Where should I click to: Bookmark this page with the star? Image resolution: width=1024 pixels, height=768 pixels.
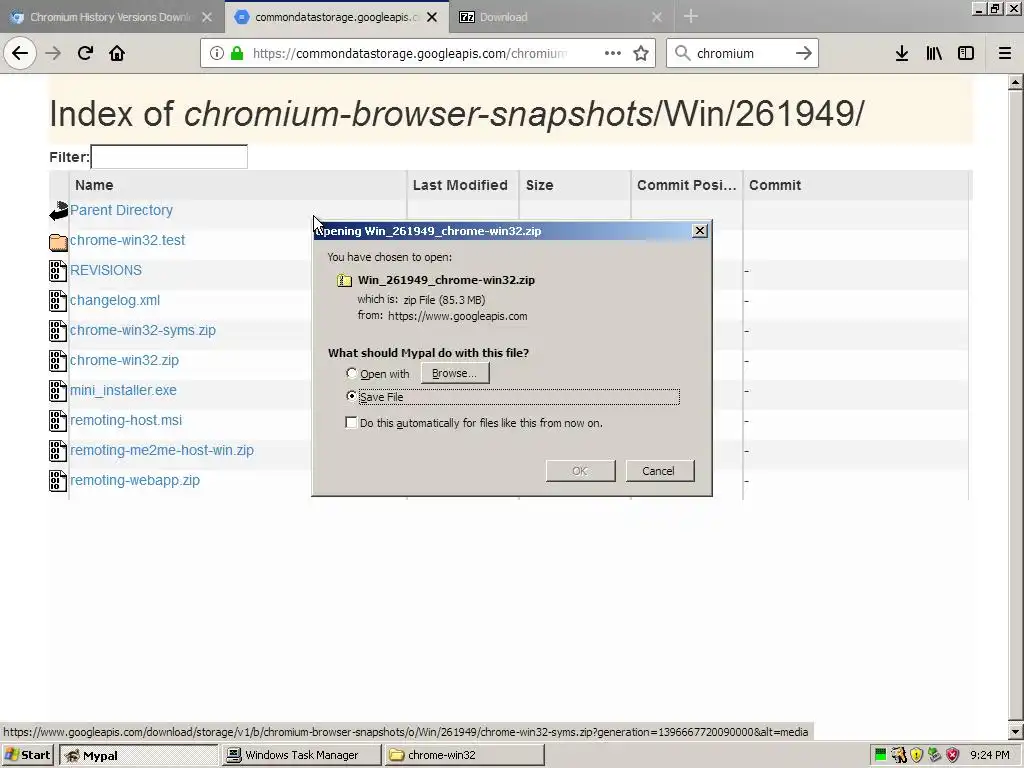click(x=641, y=53)
